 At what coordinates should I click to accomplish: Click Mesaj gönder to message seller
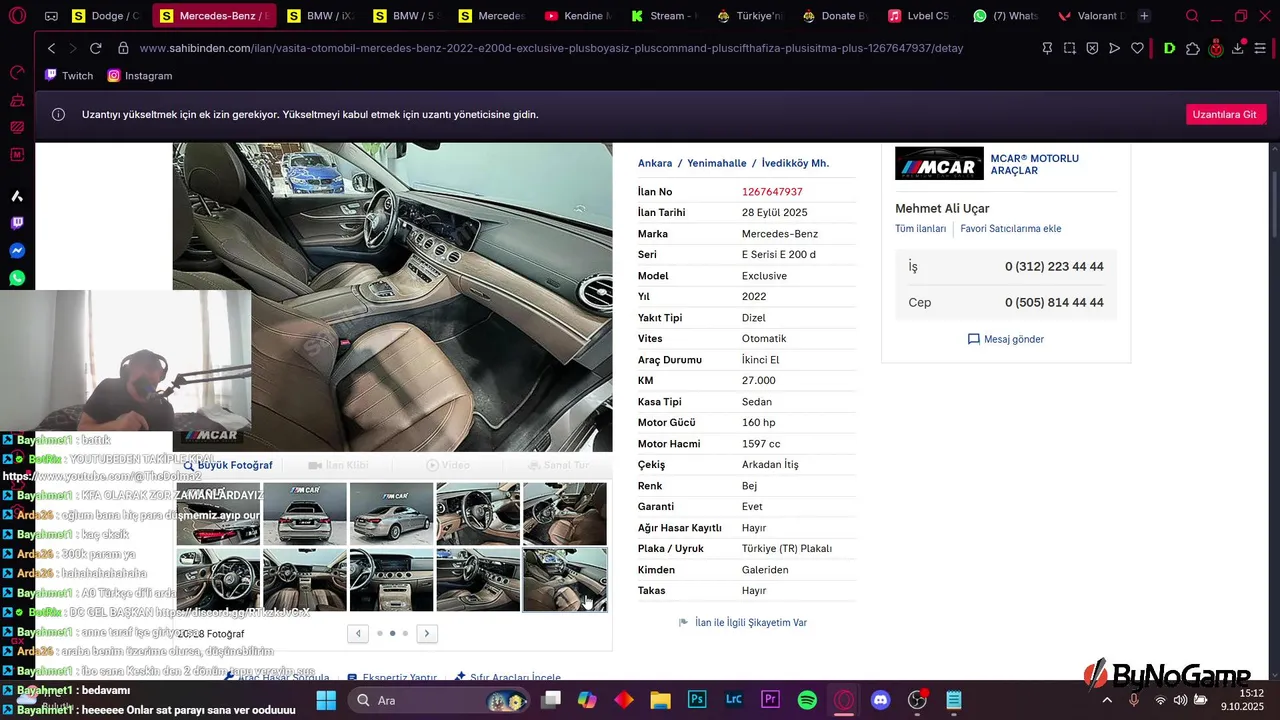(1006, 339)
